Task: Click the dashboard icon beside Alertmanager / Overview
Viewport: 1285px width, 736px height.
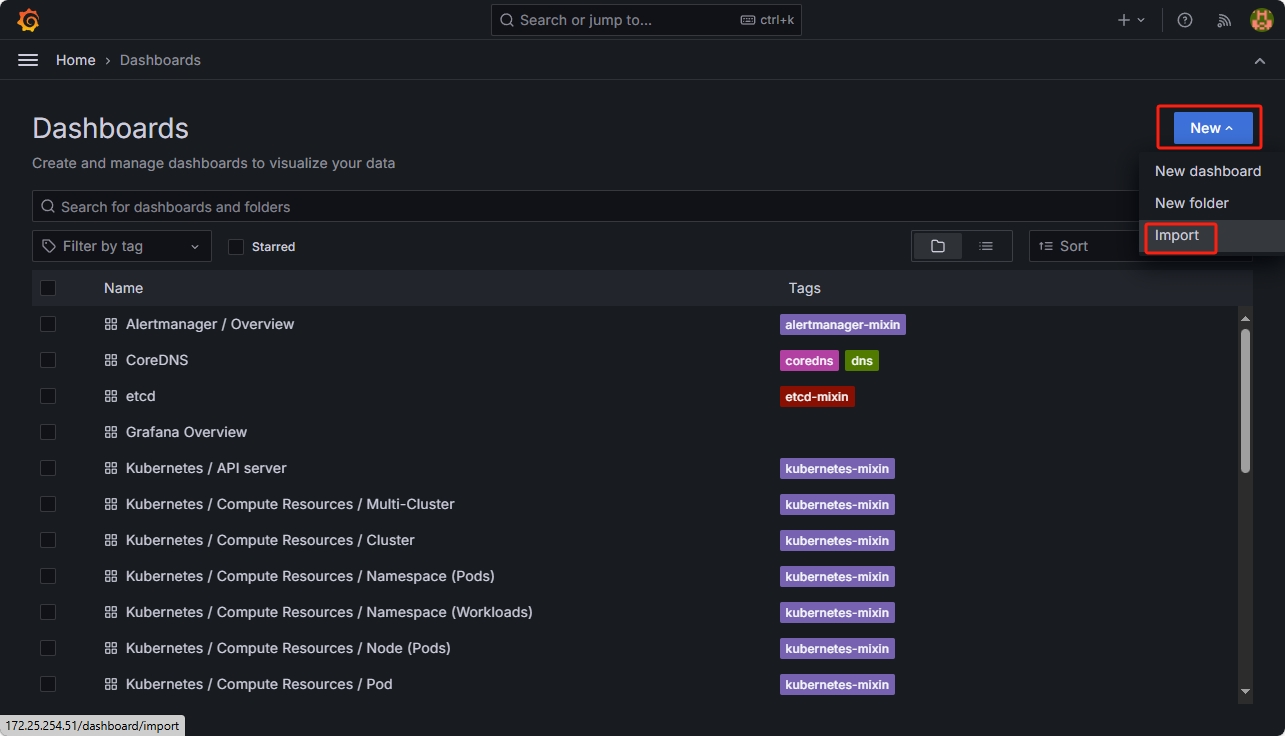Action: [x=111, y=324]
